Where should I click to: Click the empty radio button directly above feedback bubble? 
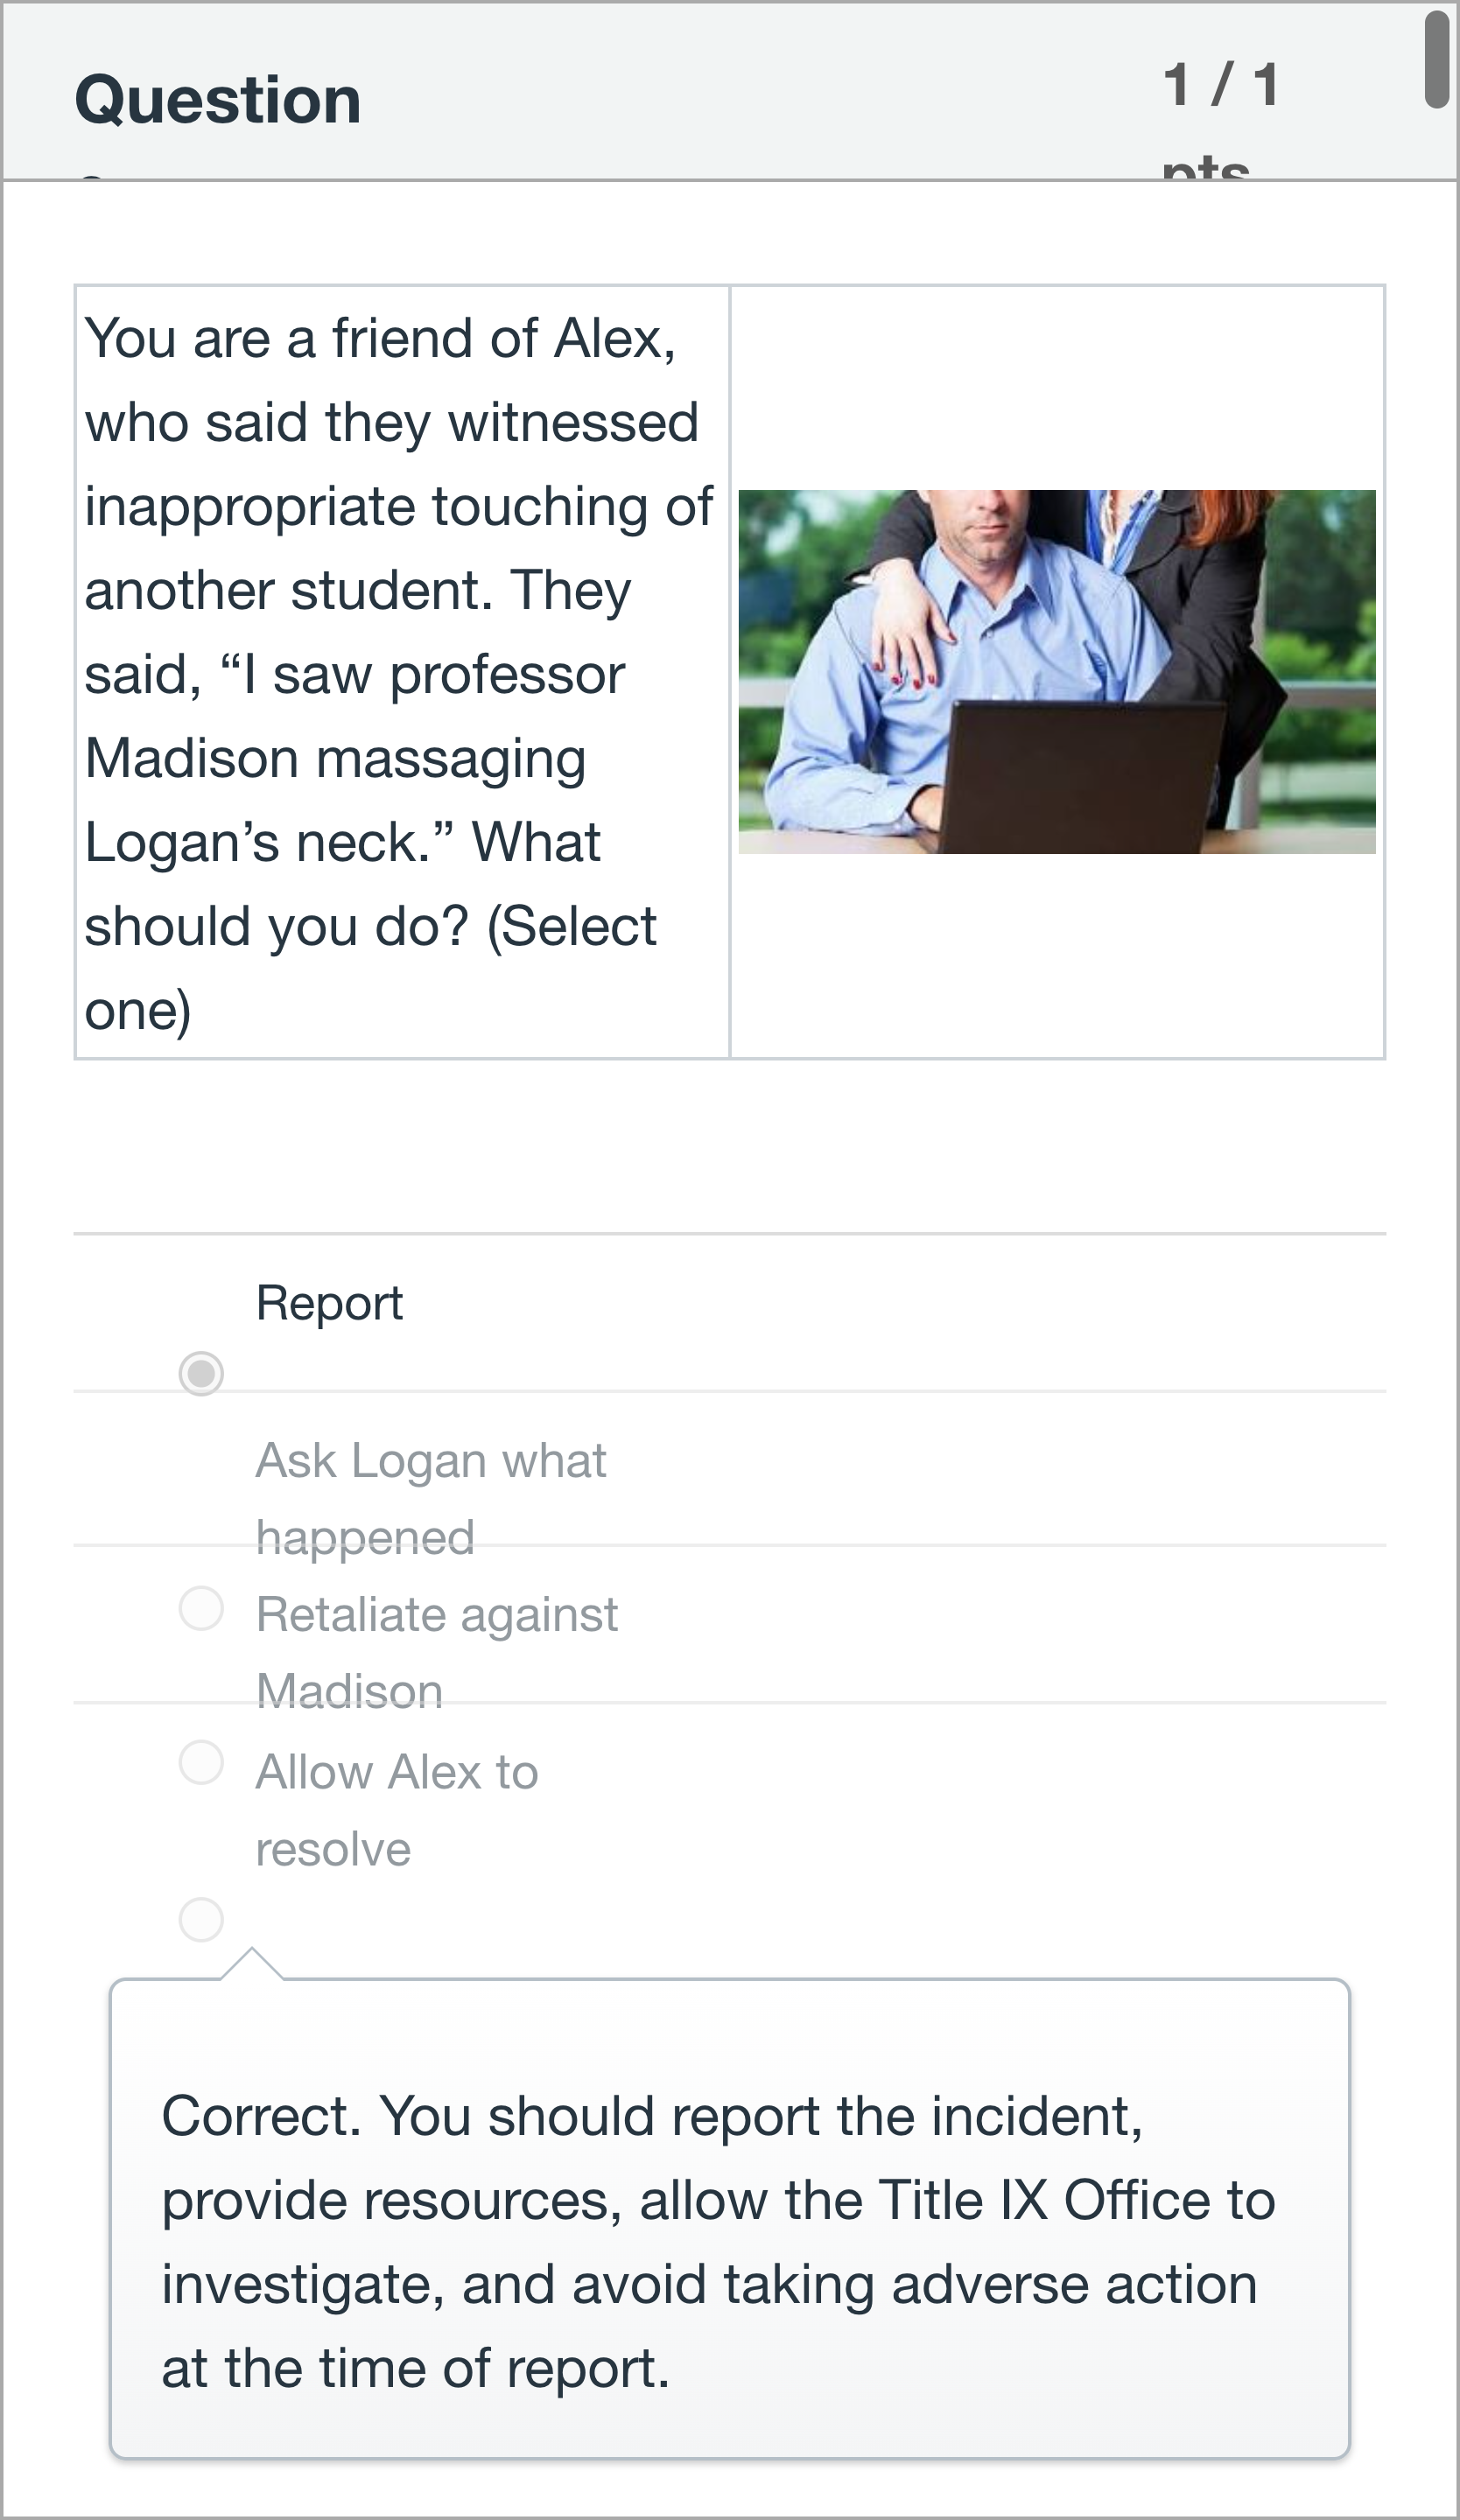pos(201,1919)
